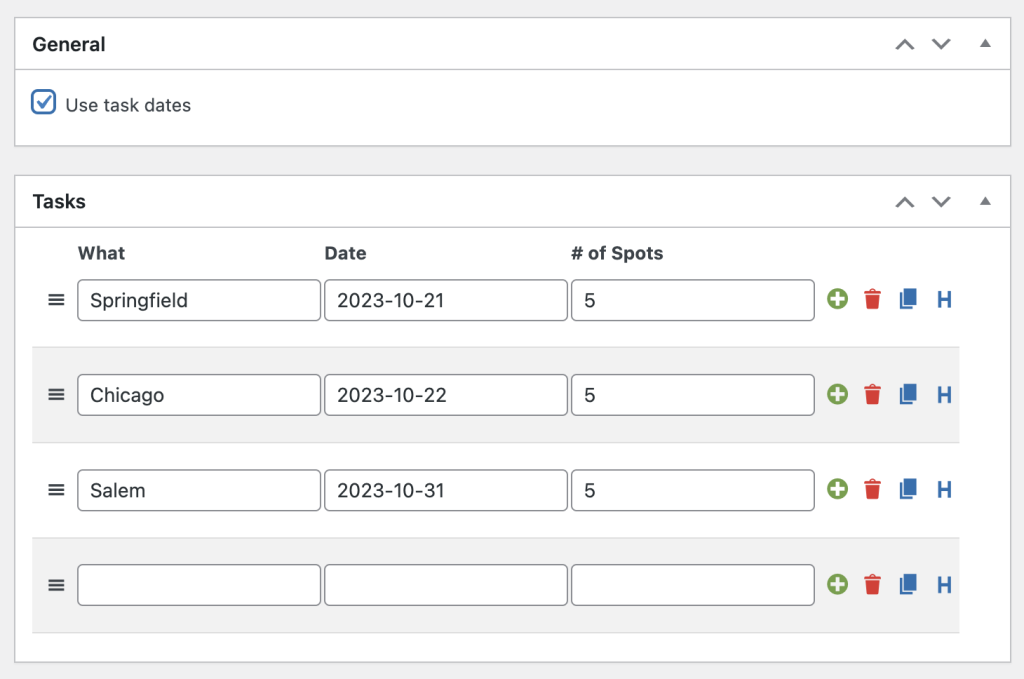Image resolution: width=1024 pixels, height=679 pixels.
Task: Click the General panel heading
Action: coord(69,44)
